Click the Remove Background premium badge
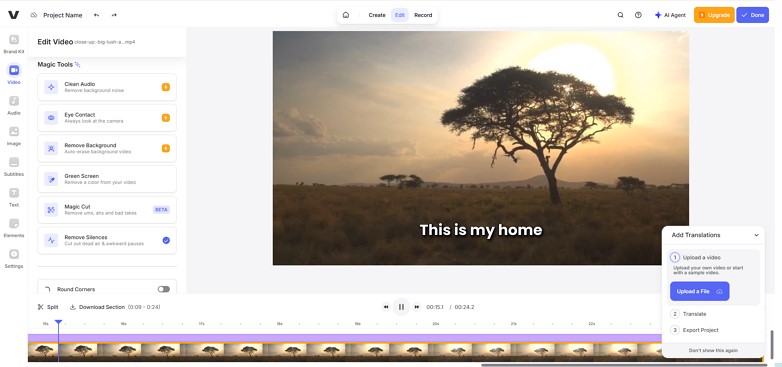The image size is (782, 367). (166, 148)
